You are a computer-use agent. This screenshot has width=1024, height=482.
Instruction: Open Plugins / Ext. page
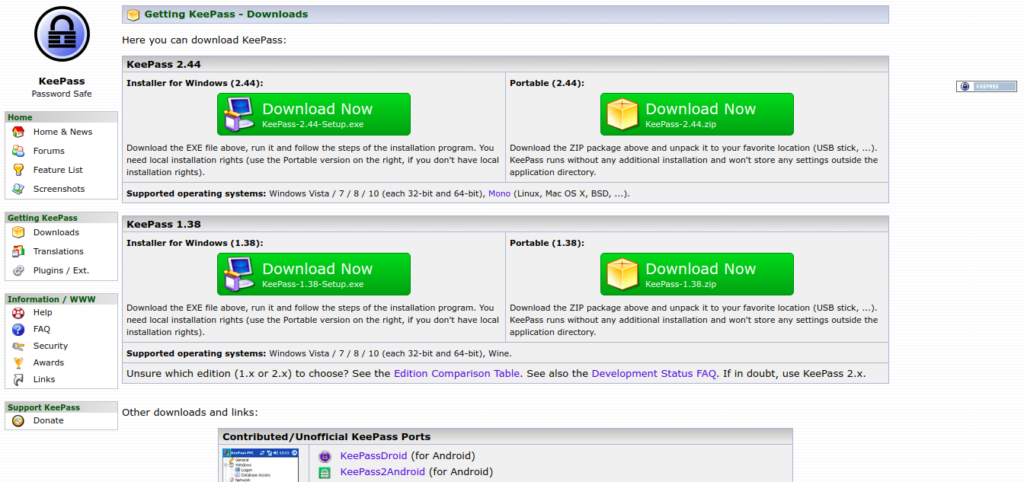coord(61,270)
